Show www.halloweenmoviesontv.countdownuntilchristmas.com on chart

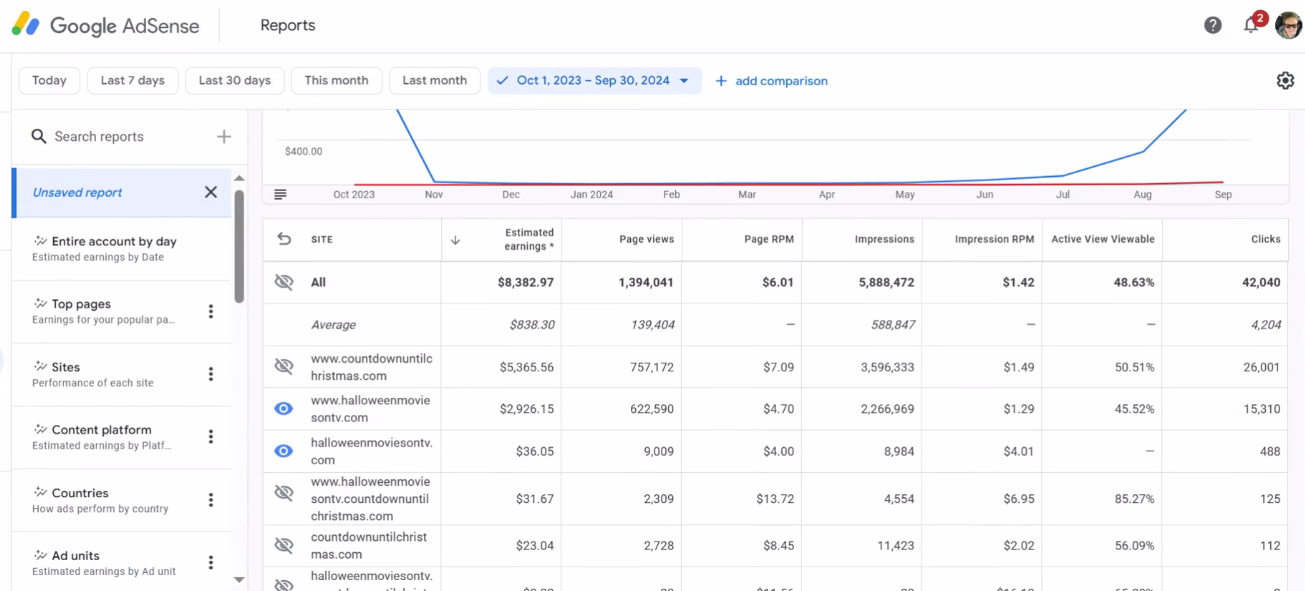[x=284, y=493]
